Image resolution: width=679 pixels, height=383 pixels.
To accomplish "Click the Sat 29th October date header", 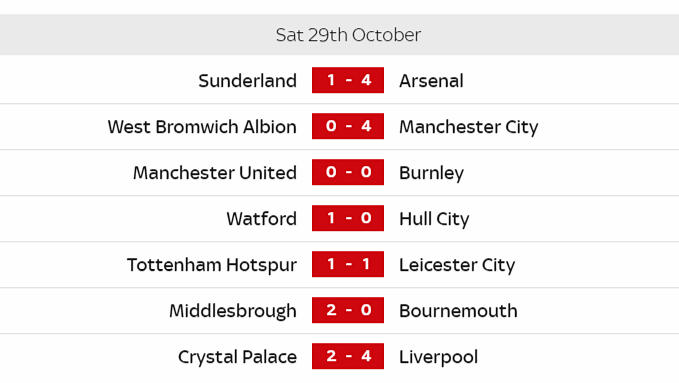I will coord(348,35).
